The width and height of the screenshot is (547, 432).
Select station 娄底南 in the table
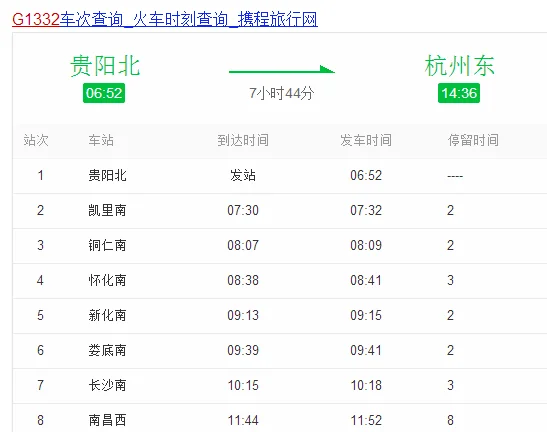coord(107,350)
